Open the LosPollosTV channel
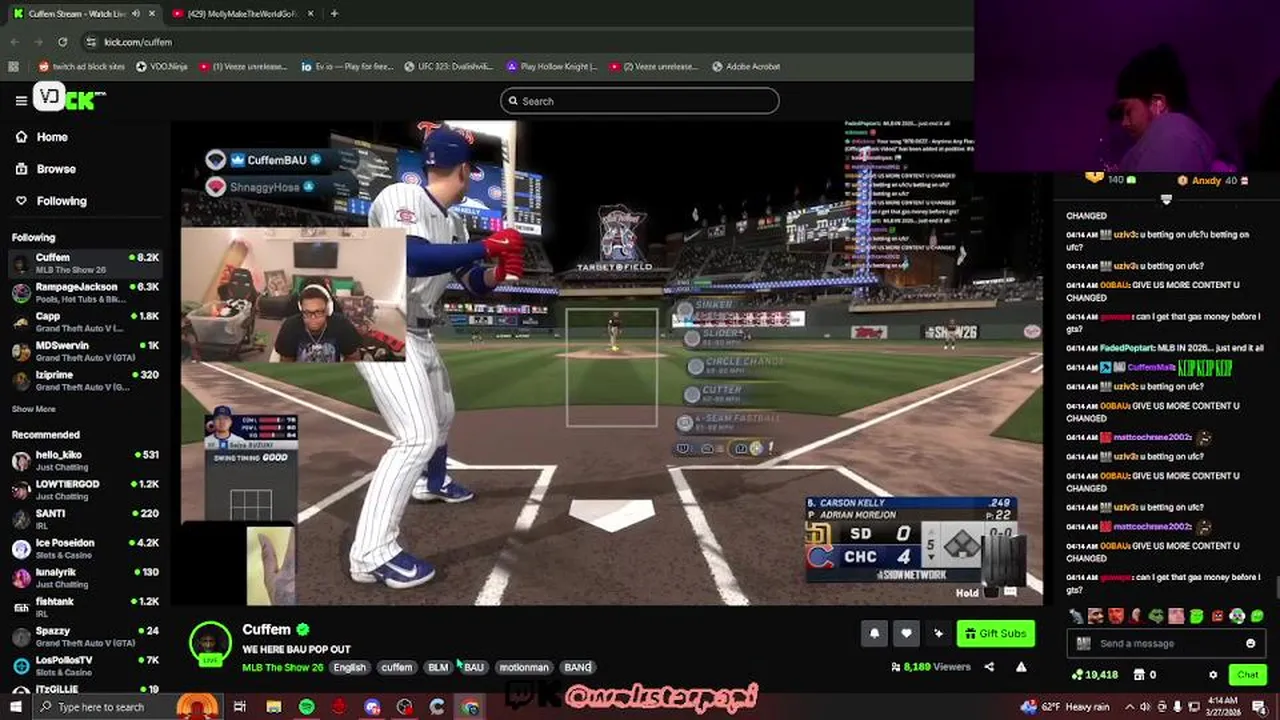Image resolution: width=1280 pixels, height=720 pixels. (85, 665)
